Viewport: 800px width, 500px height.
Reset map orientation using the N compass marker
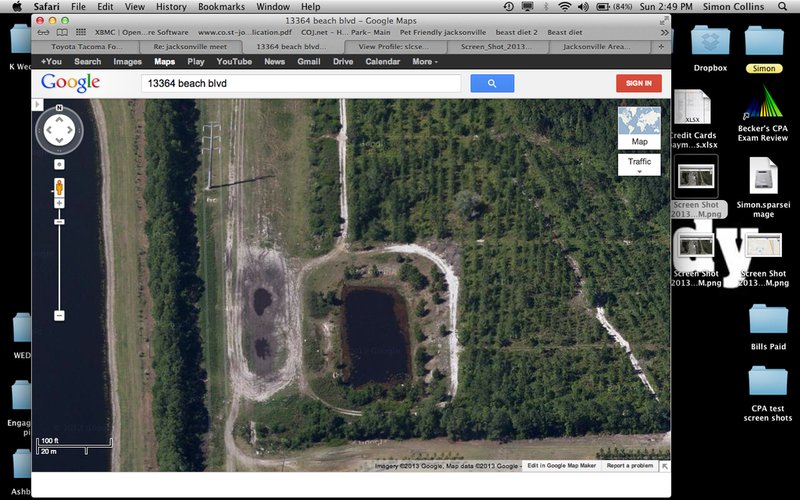click(x=59, y=108)
